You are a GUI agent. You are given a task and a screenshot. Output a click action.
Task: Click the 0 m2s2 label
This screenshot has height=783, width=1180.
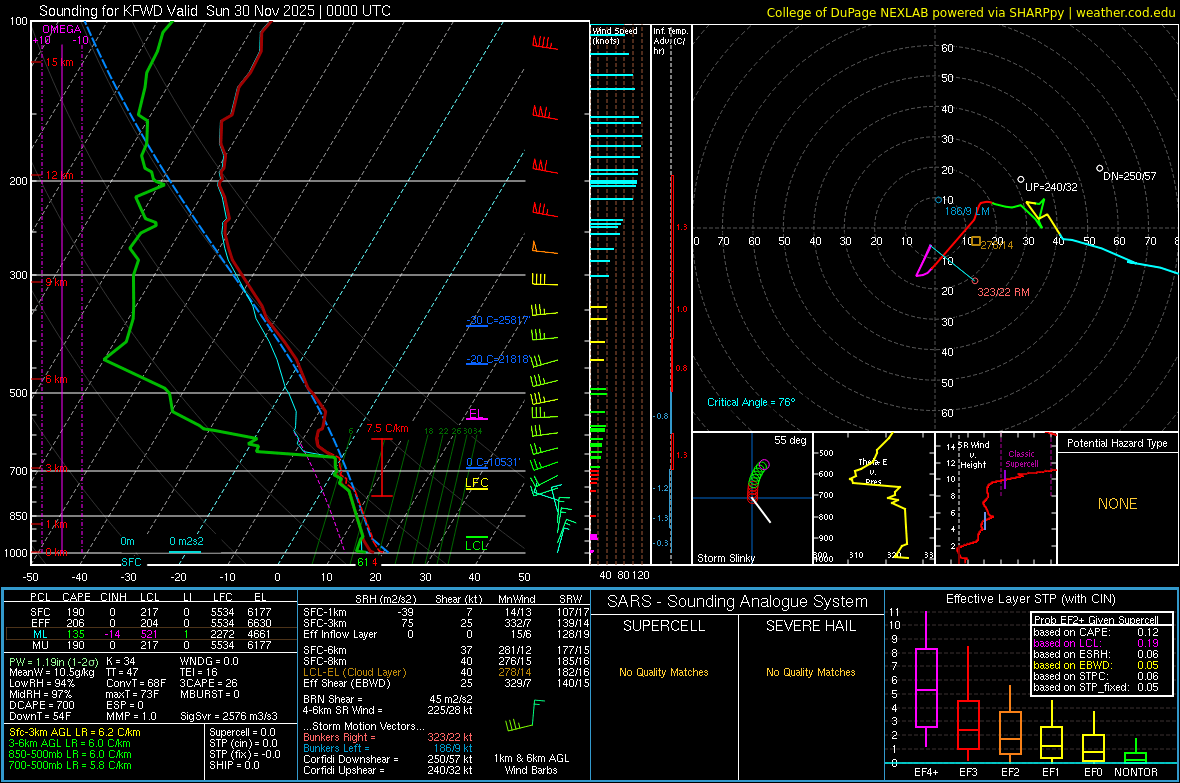(x=186, y=541)
